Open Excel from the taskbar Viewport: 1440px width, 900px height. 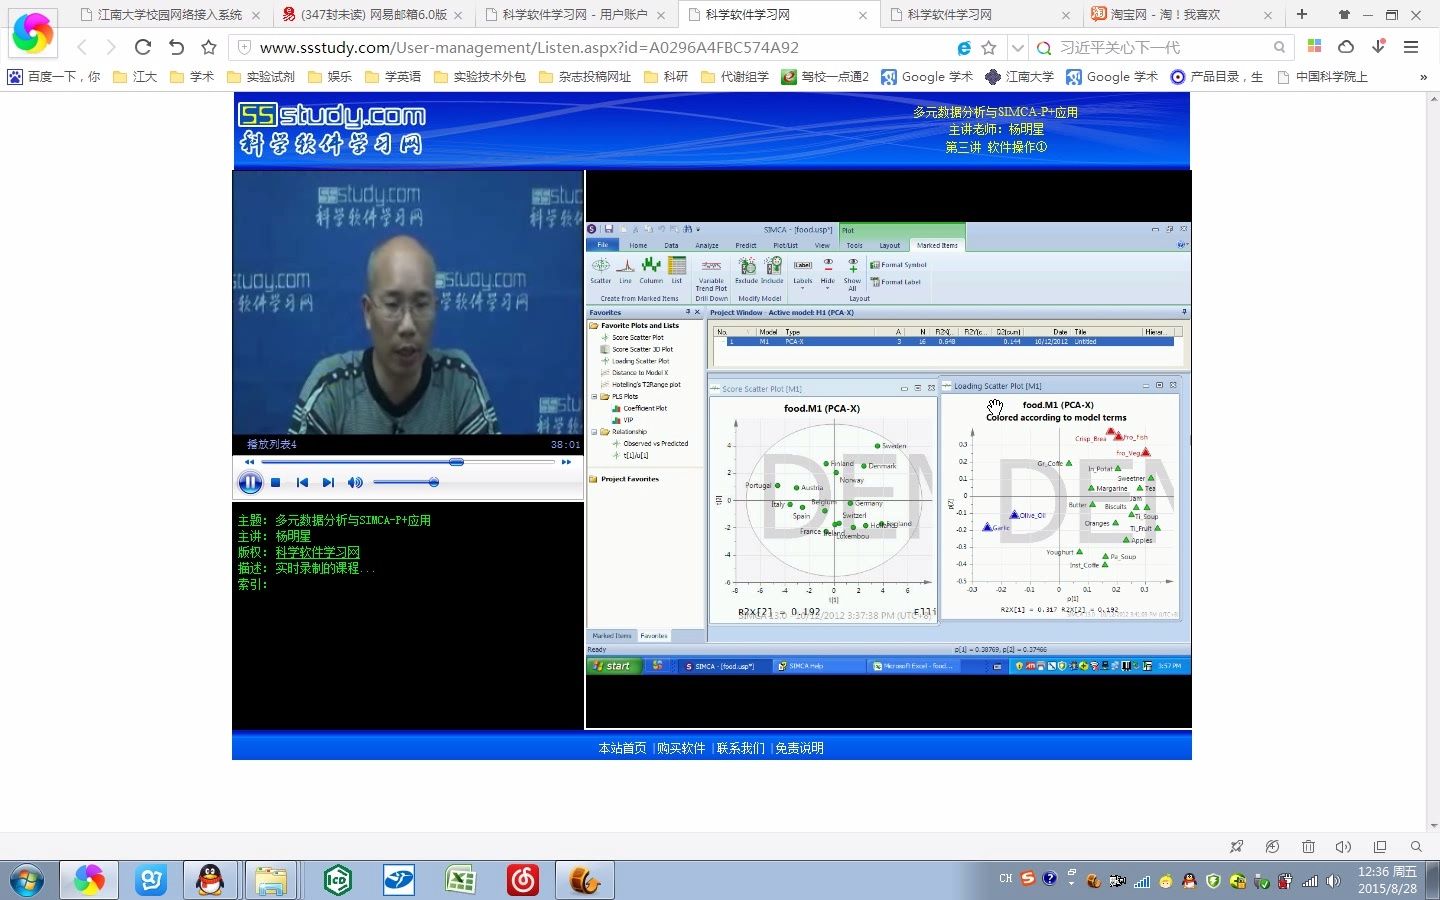(x=460, y=880)
